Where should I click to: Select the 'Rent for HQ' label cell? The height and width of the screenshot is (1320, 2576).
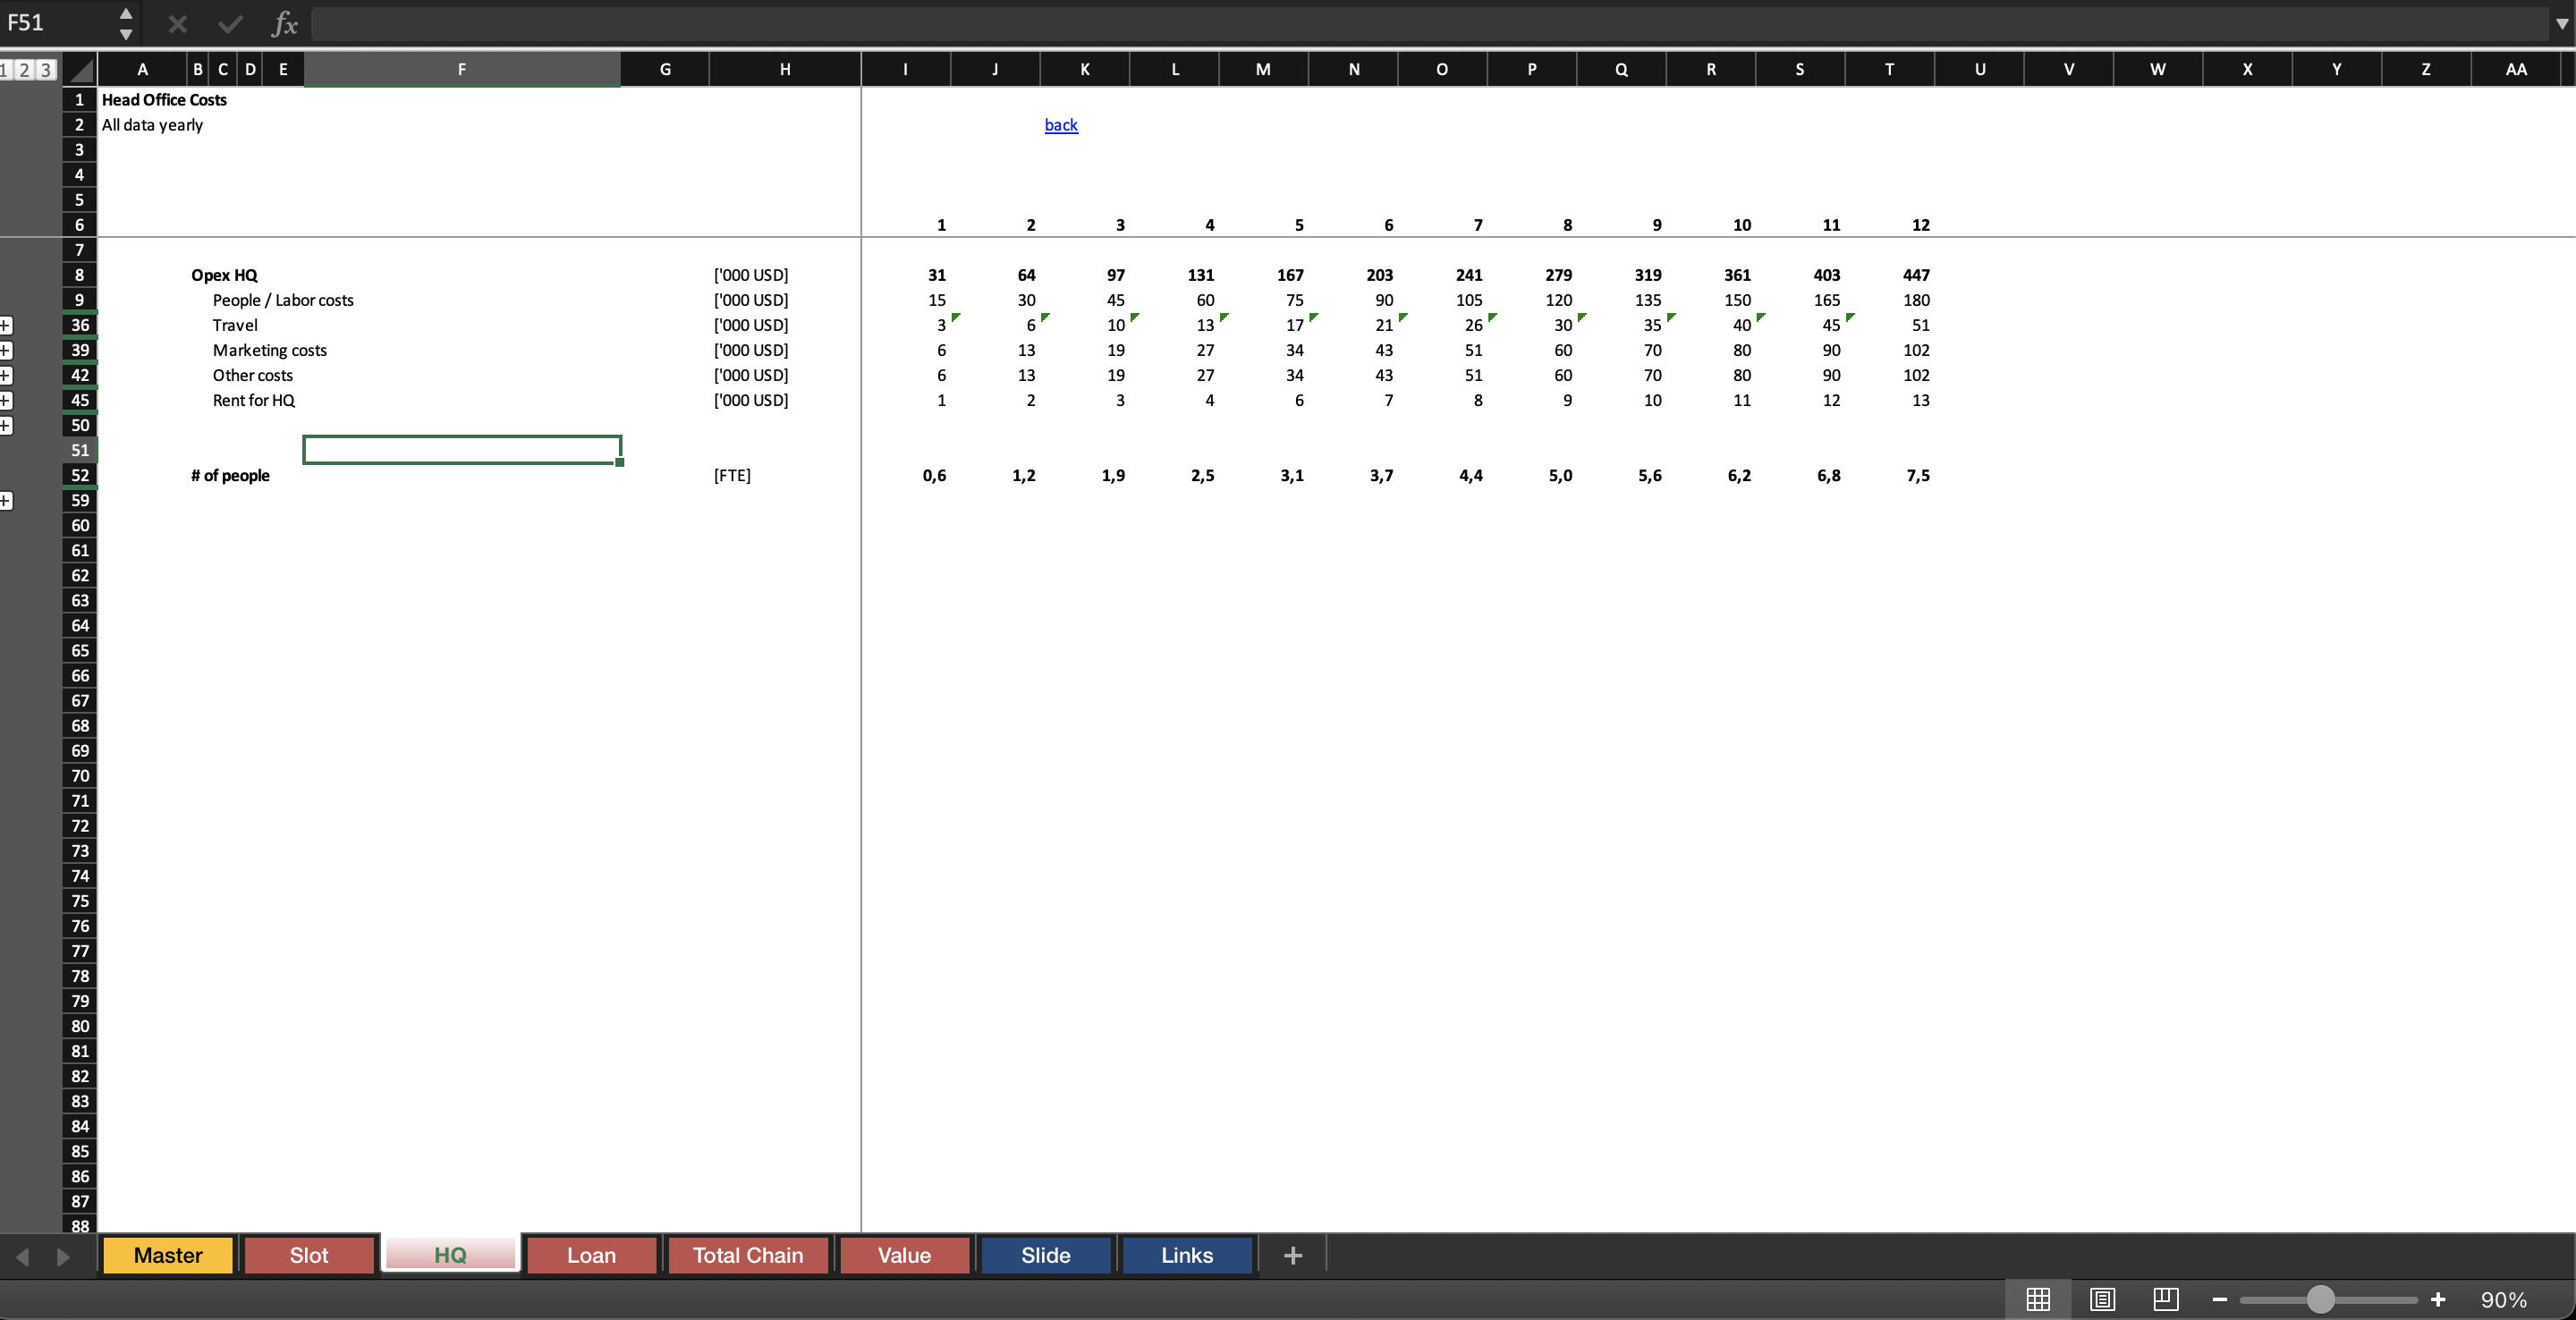pyautogui.click(x=254, y=400)
